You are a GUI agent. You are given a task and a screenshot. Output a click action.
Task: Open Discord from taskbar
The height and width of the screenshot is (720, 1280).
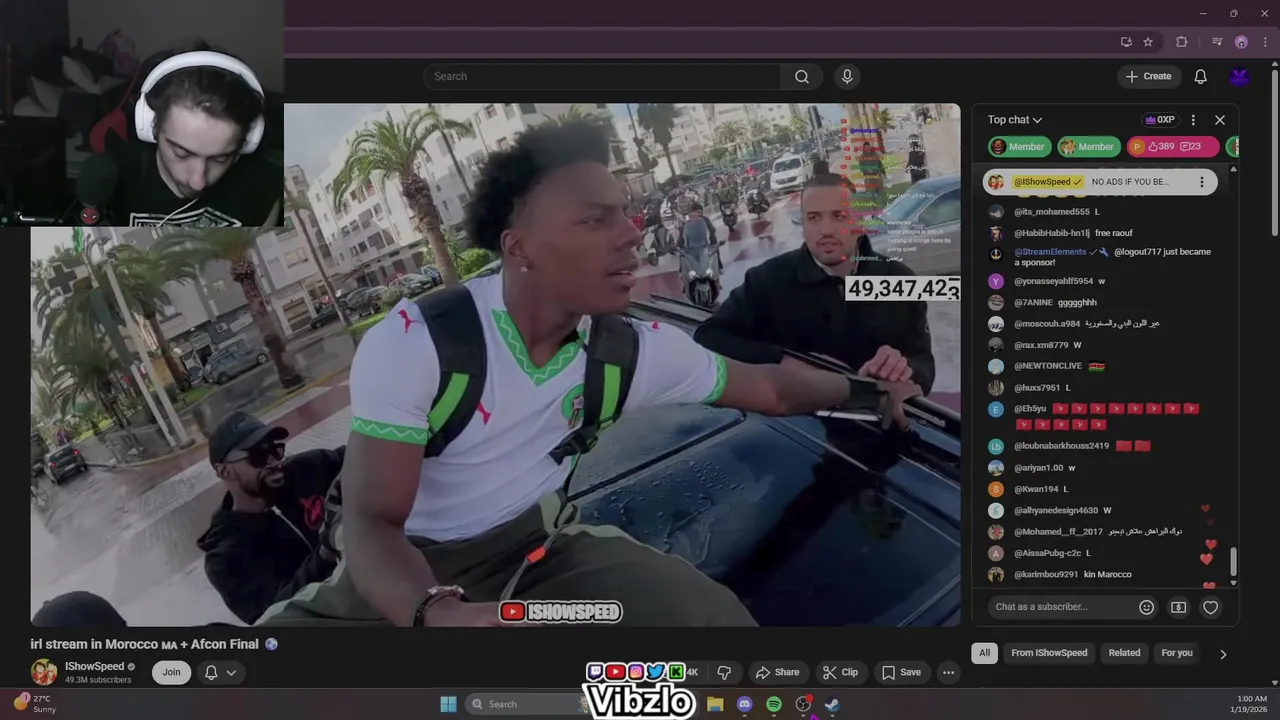pos(744,704)
